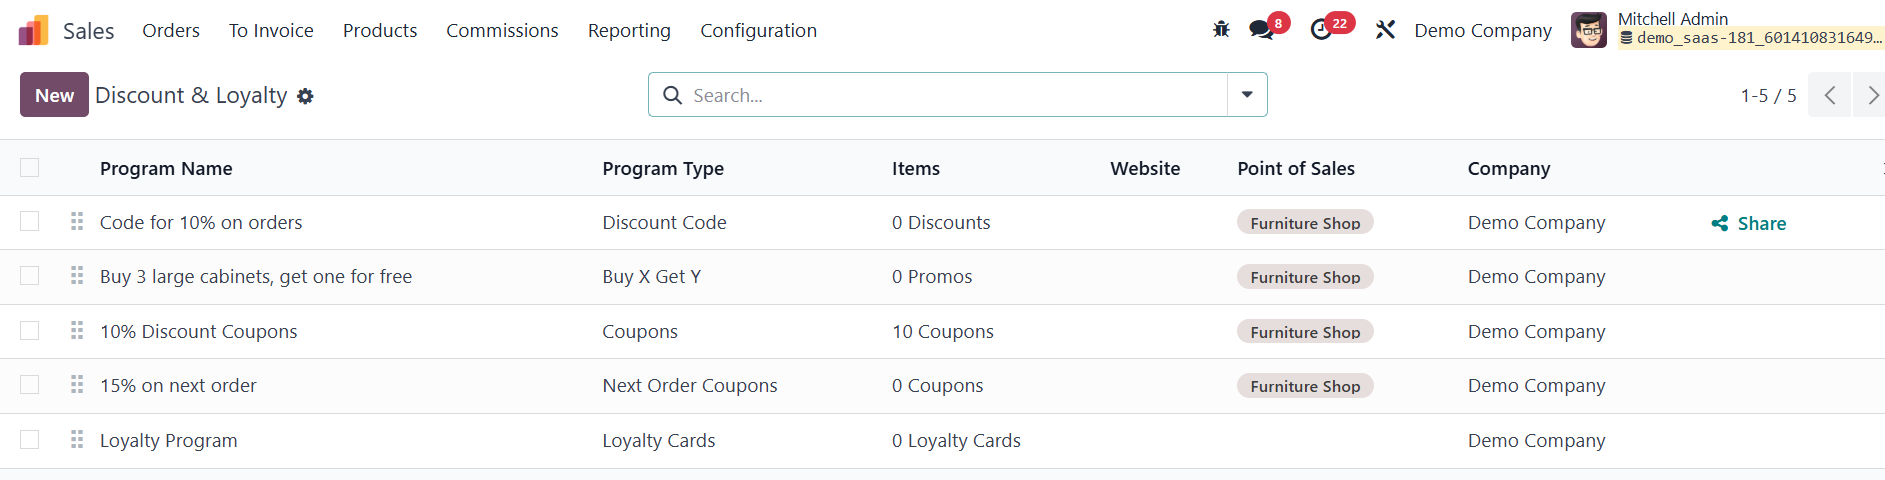Open the Commissions menu
The image size is (1885, 480).
(x=502, y=31)
